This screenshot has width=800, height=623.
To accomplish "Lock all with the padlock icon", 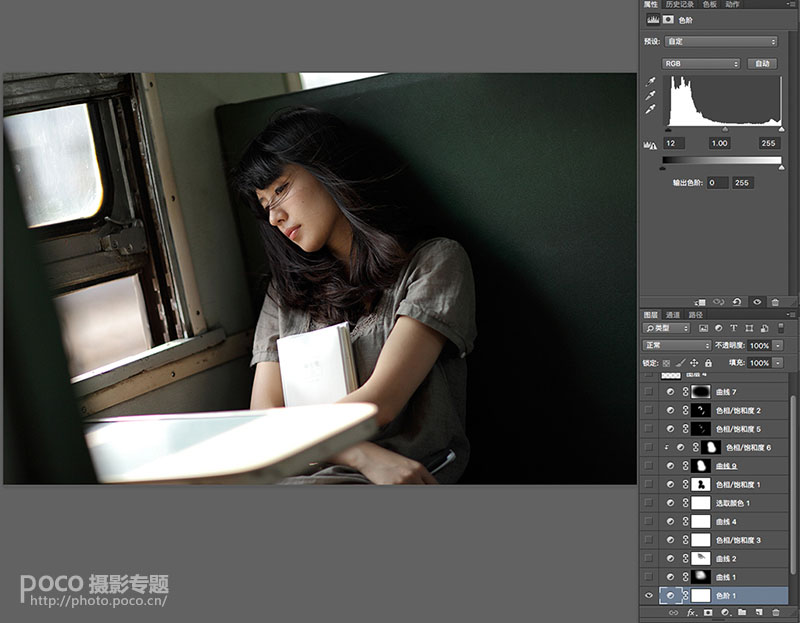I will [708, 363].
